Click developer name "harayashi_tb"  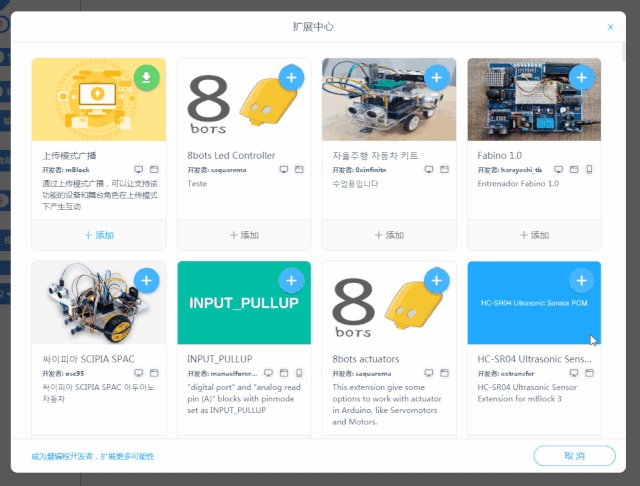click(x=521, y=170)
